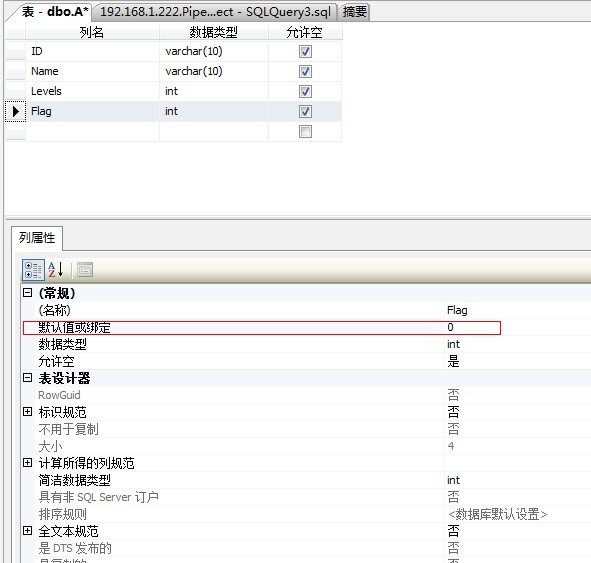
Task: Click the 列名 column header
Action: click(92, 32)
